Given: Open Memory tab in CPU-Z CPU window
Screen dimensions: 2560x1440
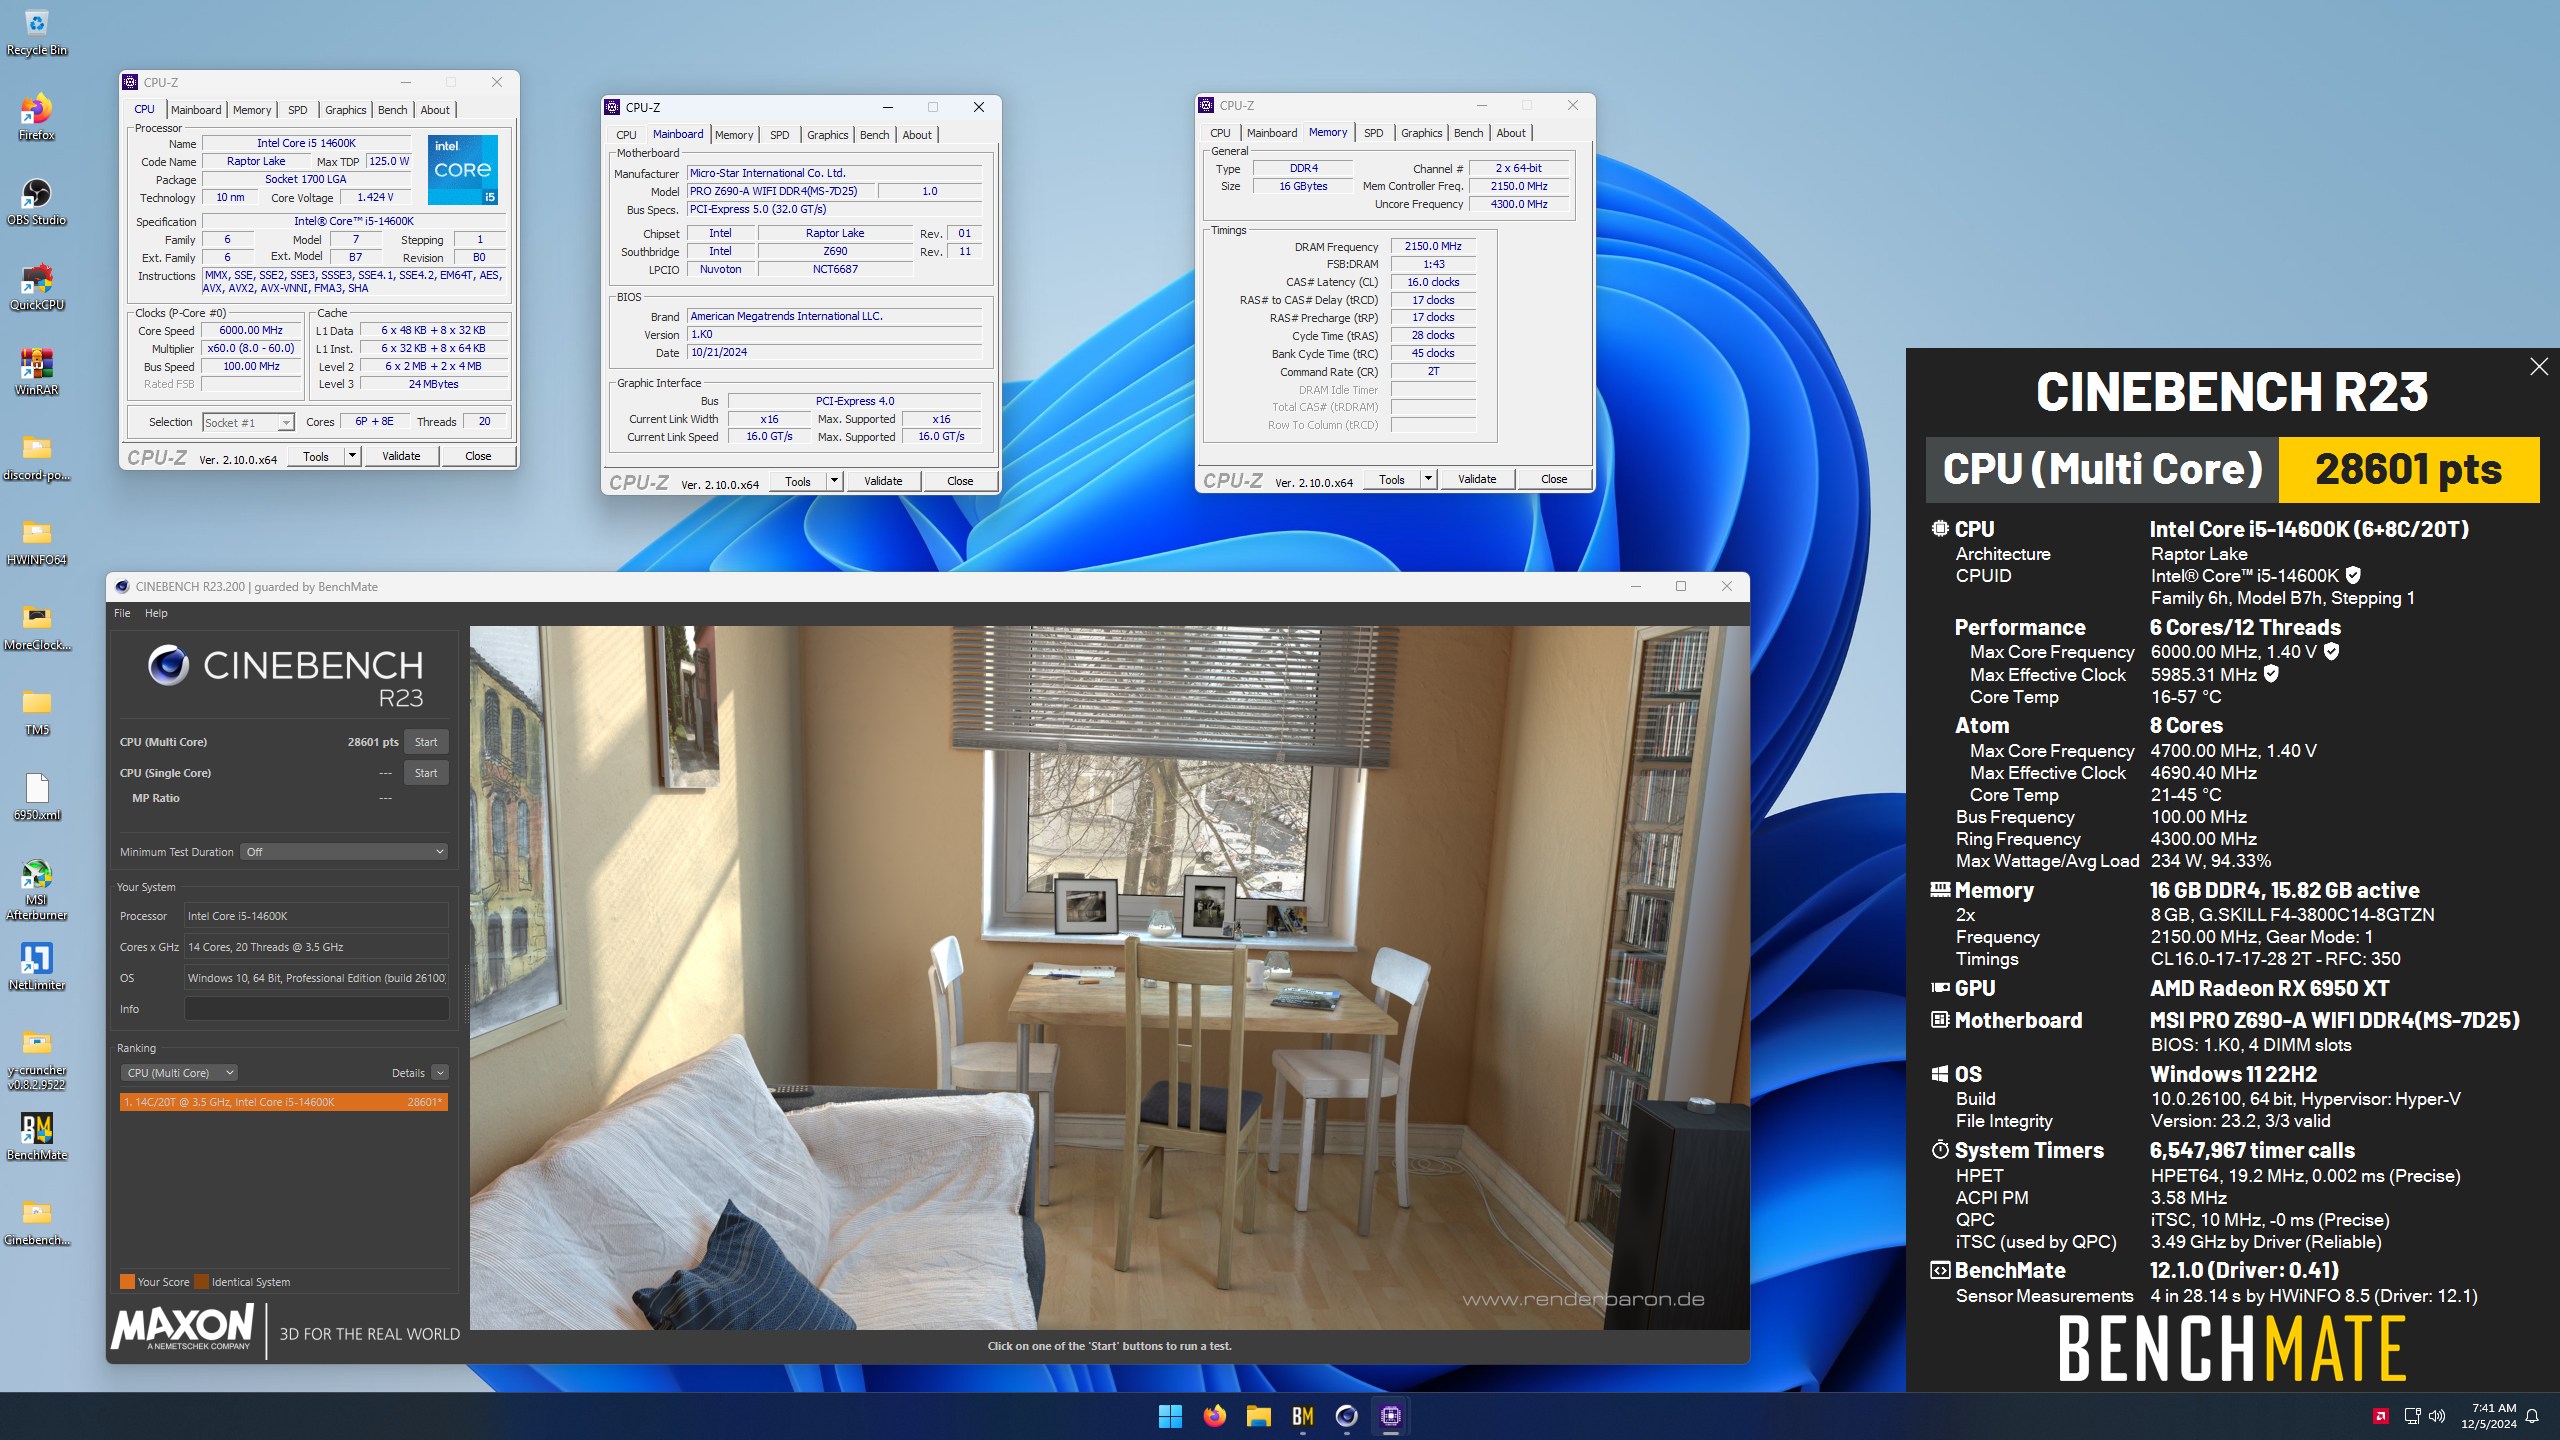Looking at the screenshot, I should tap(252, 110).
